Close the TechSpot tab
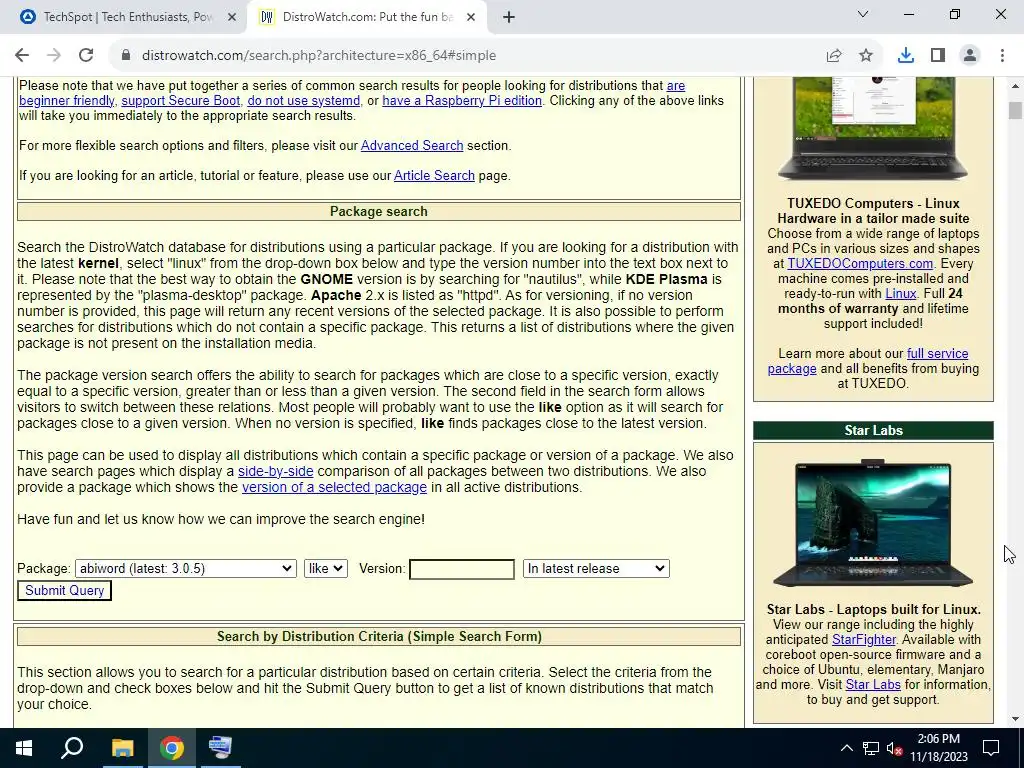Image resolution: width=1024 pixels, height=768 pixels. [231, 17]
